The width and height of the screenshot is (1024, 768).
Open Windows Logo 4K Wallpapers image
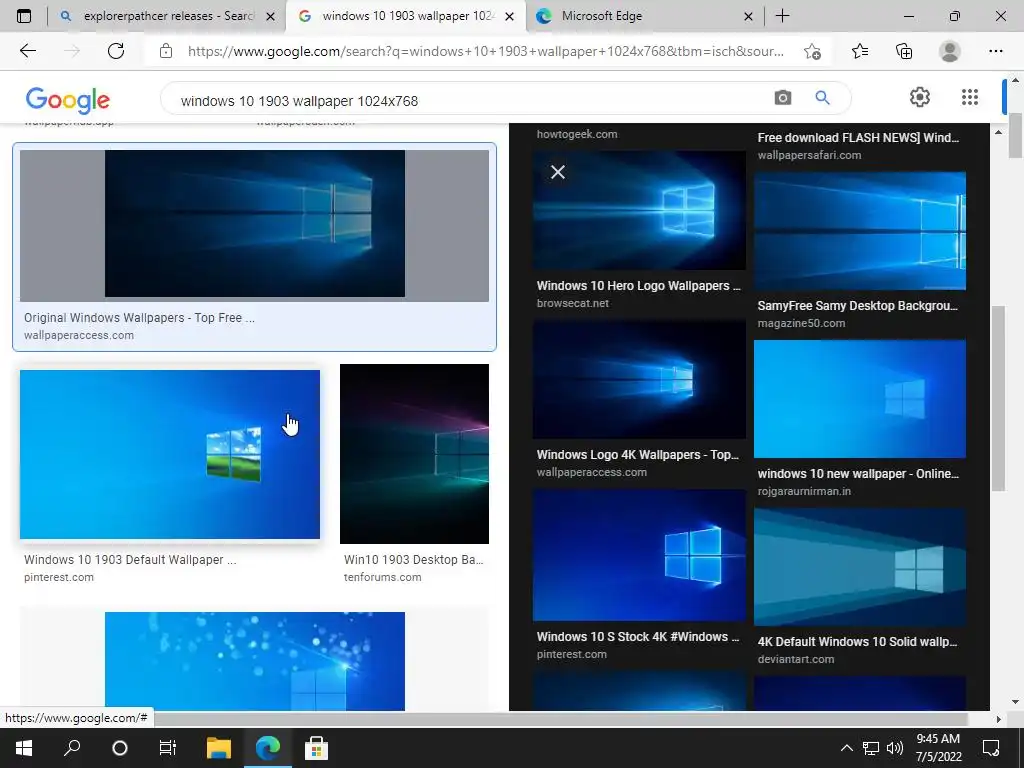(x=639, y=379)
